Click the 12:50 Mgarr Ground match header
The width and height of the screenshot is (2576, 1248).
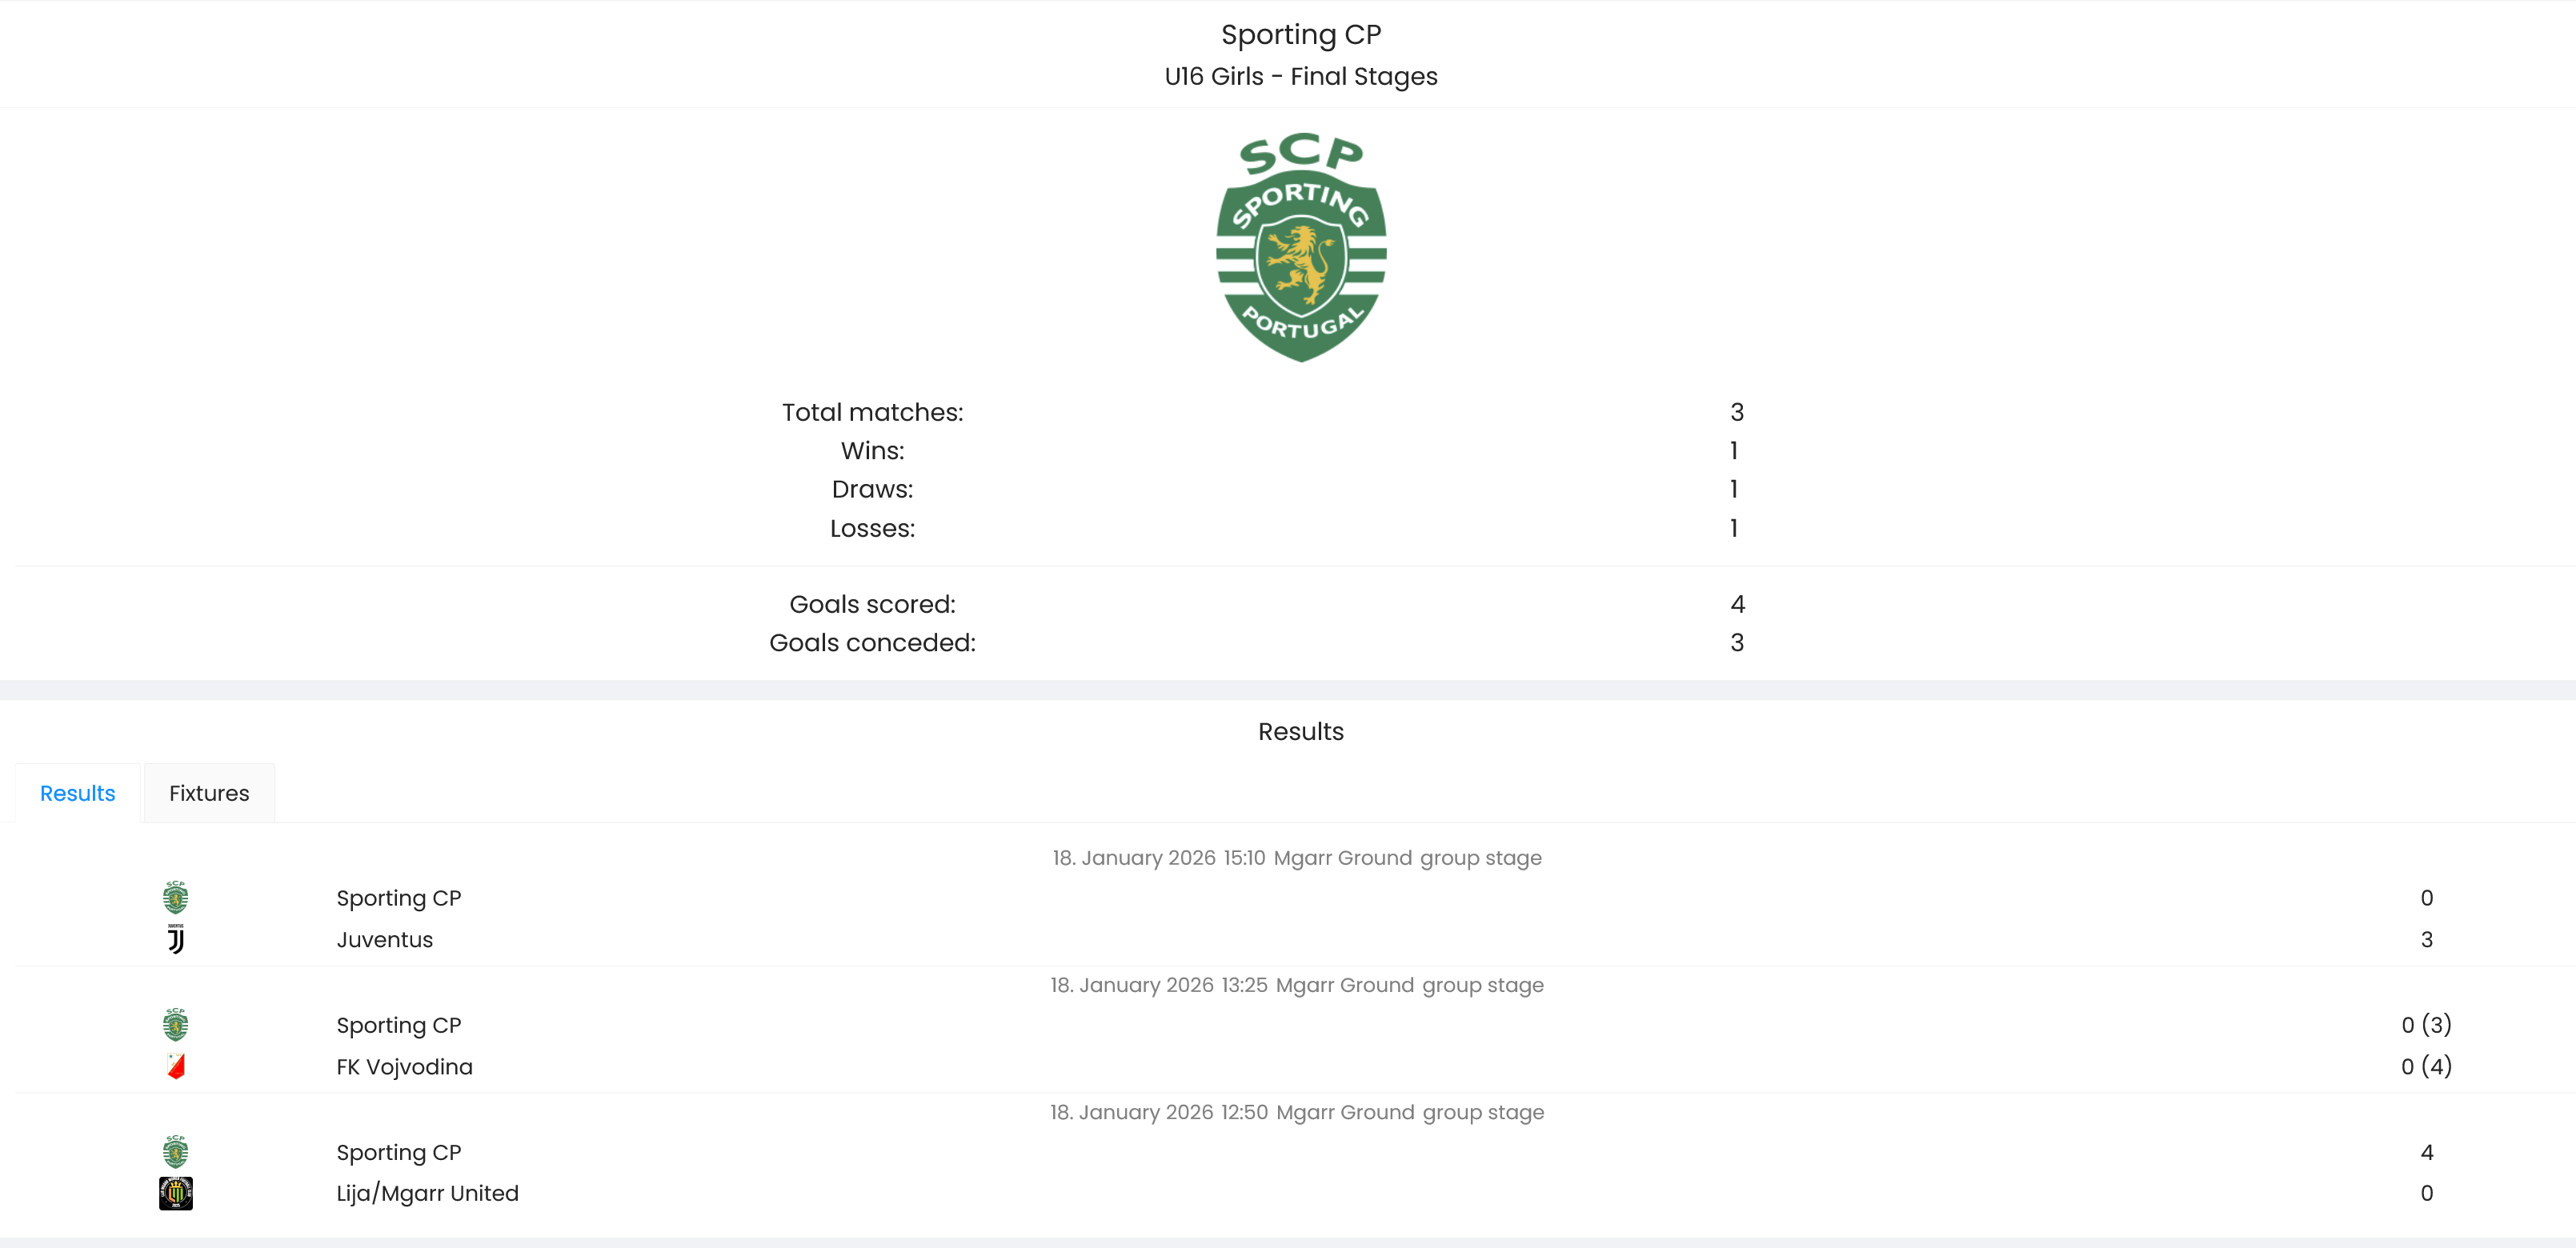(1296, 1112)
